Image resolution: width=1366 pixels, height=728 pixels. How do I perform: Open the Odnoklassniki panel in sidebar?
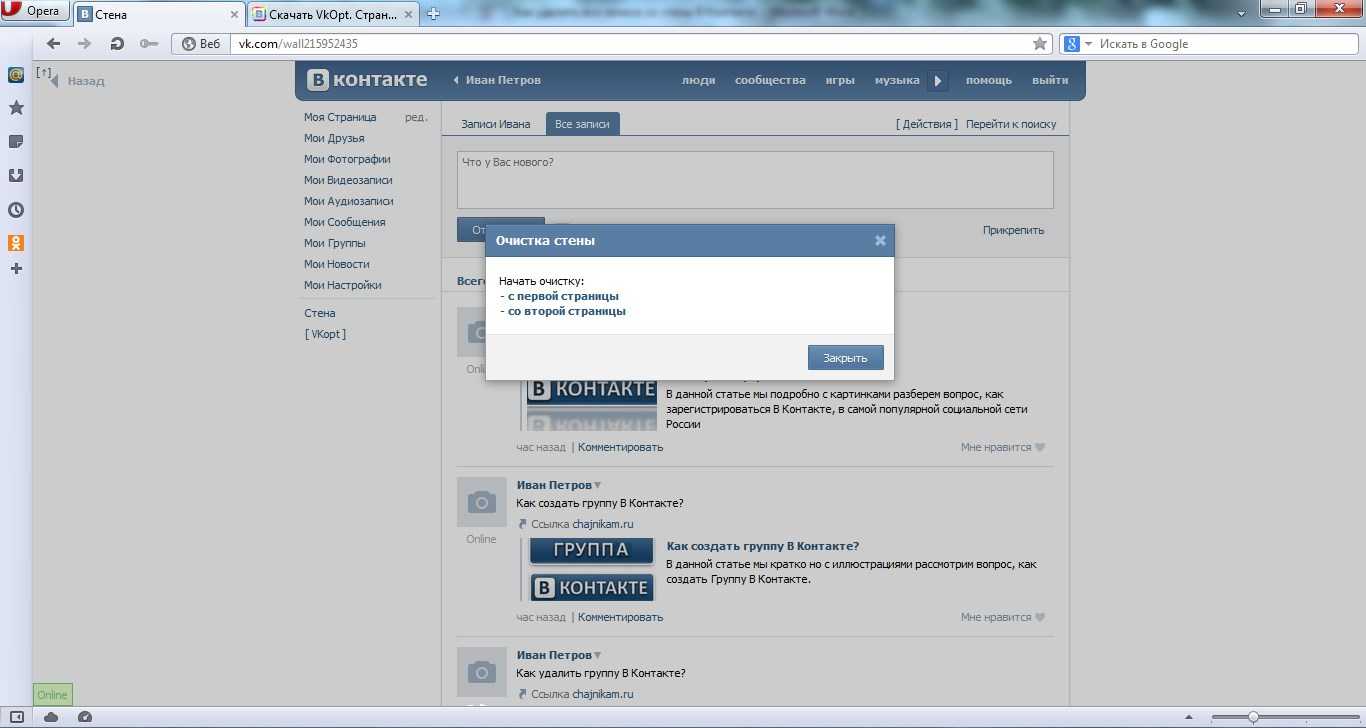(16, 243)
